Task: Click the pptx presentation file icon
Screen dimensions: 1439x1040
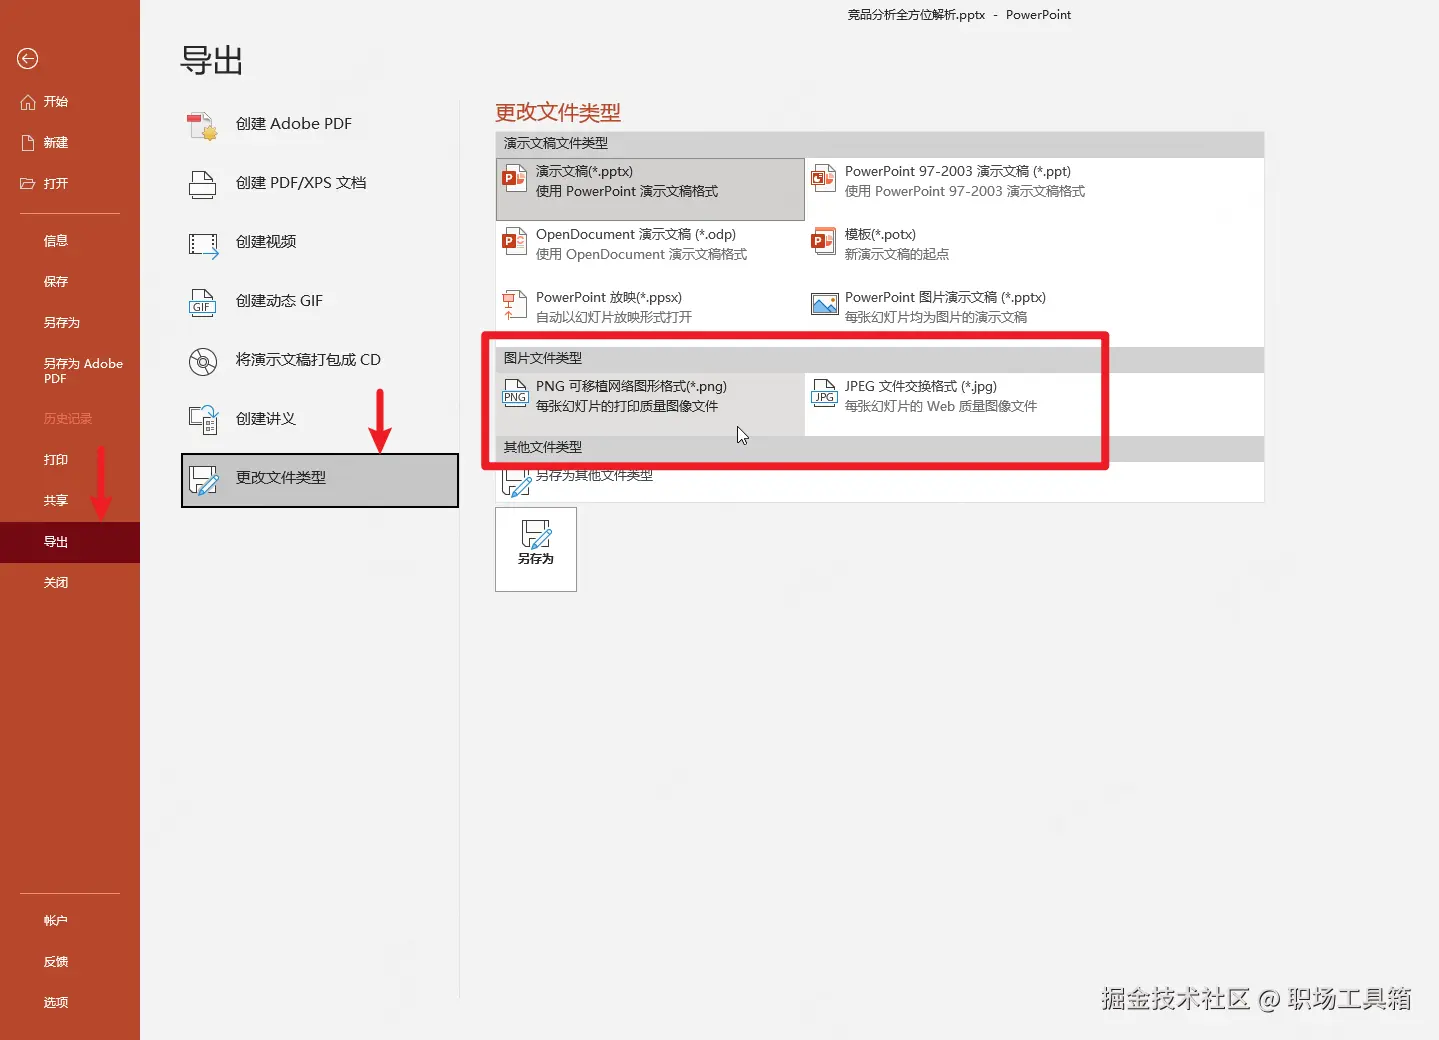Action: (514, 180)
